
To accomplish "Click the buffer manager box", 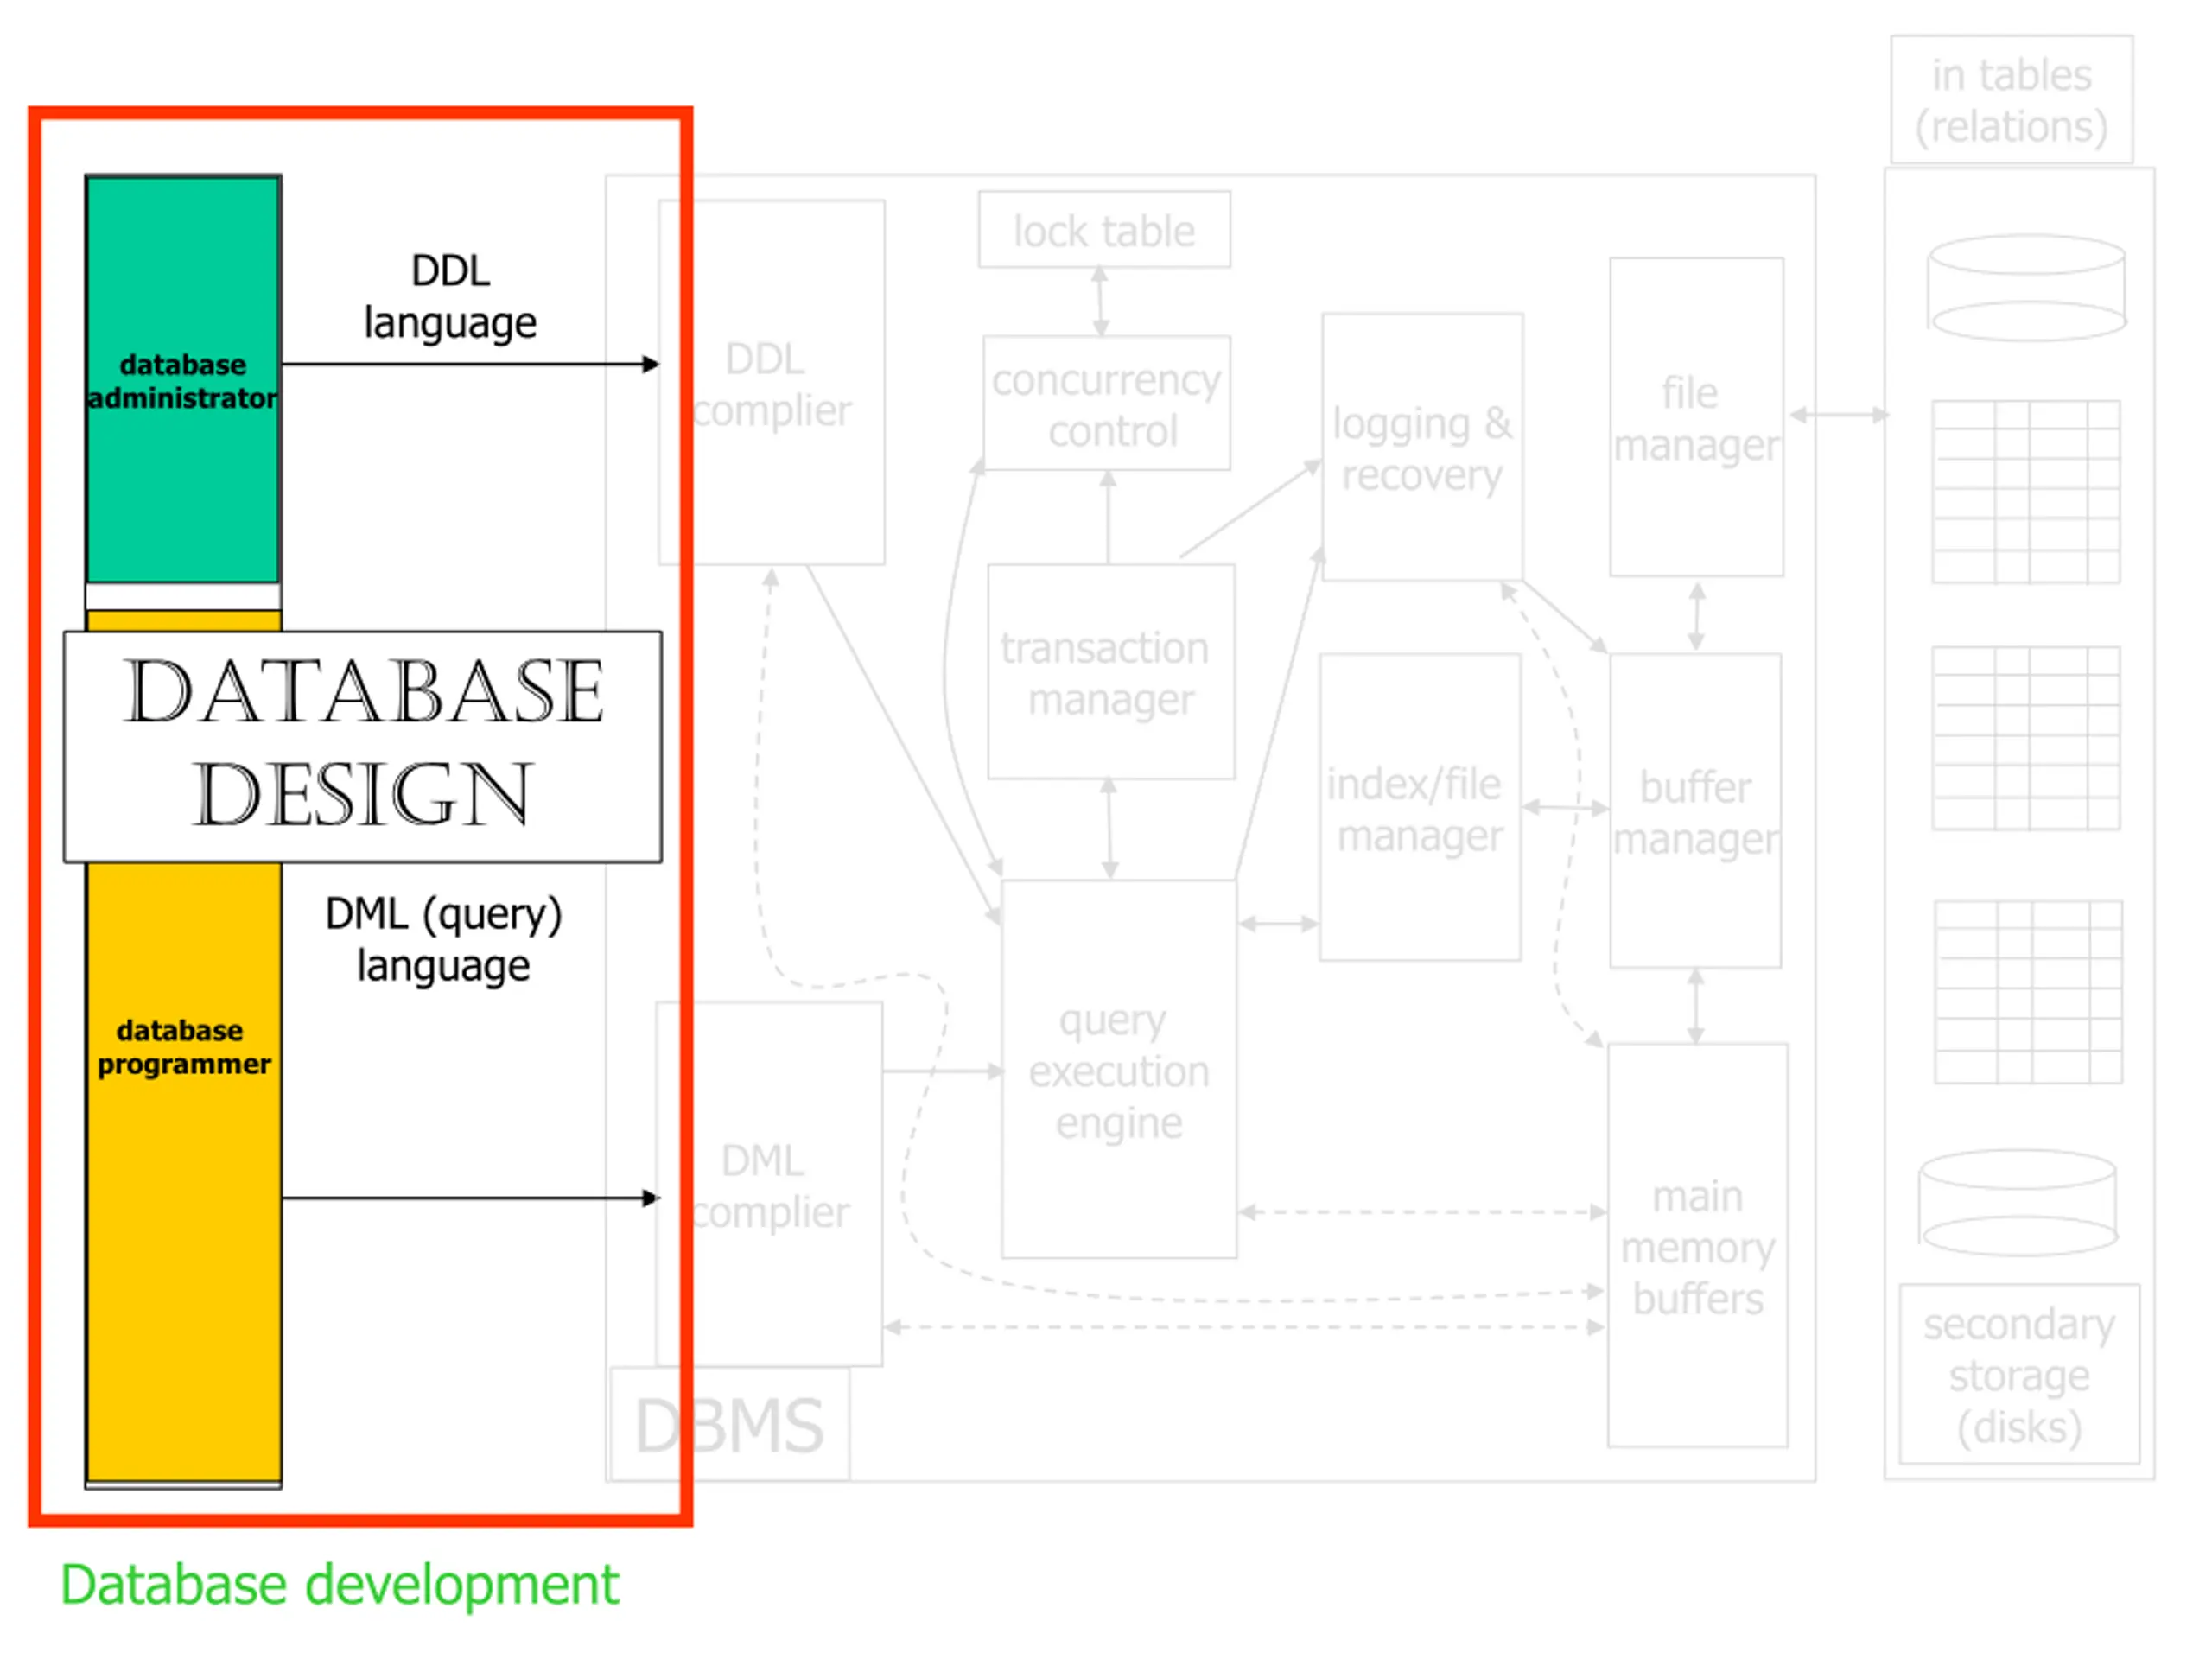I will pyautogui.click(x=1695, y=811).
